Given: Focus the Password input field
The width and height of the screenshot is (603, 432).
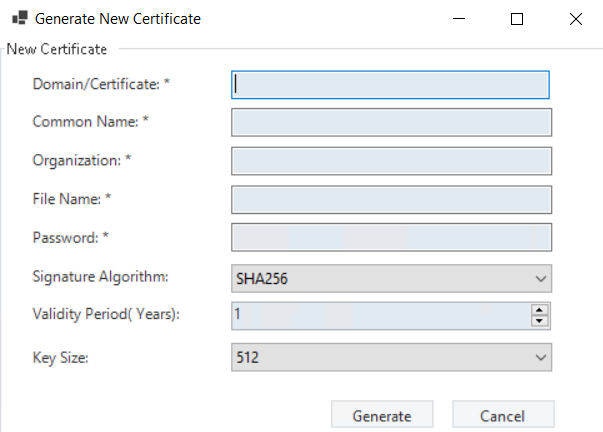Looking at the screenshot, I should pos(390,237).
